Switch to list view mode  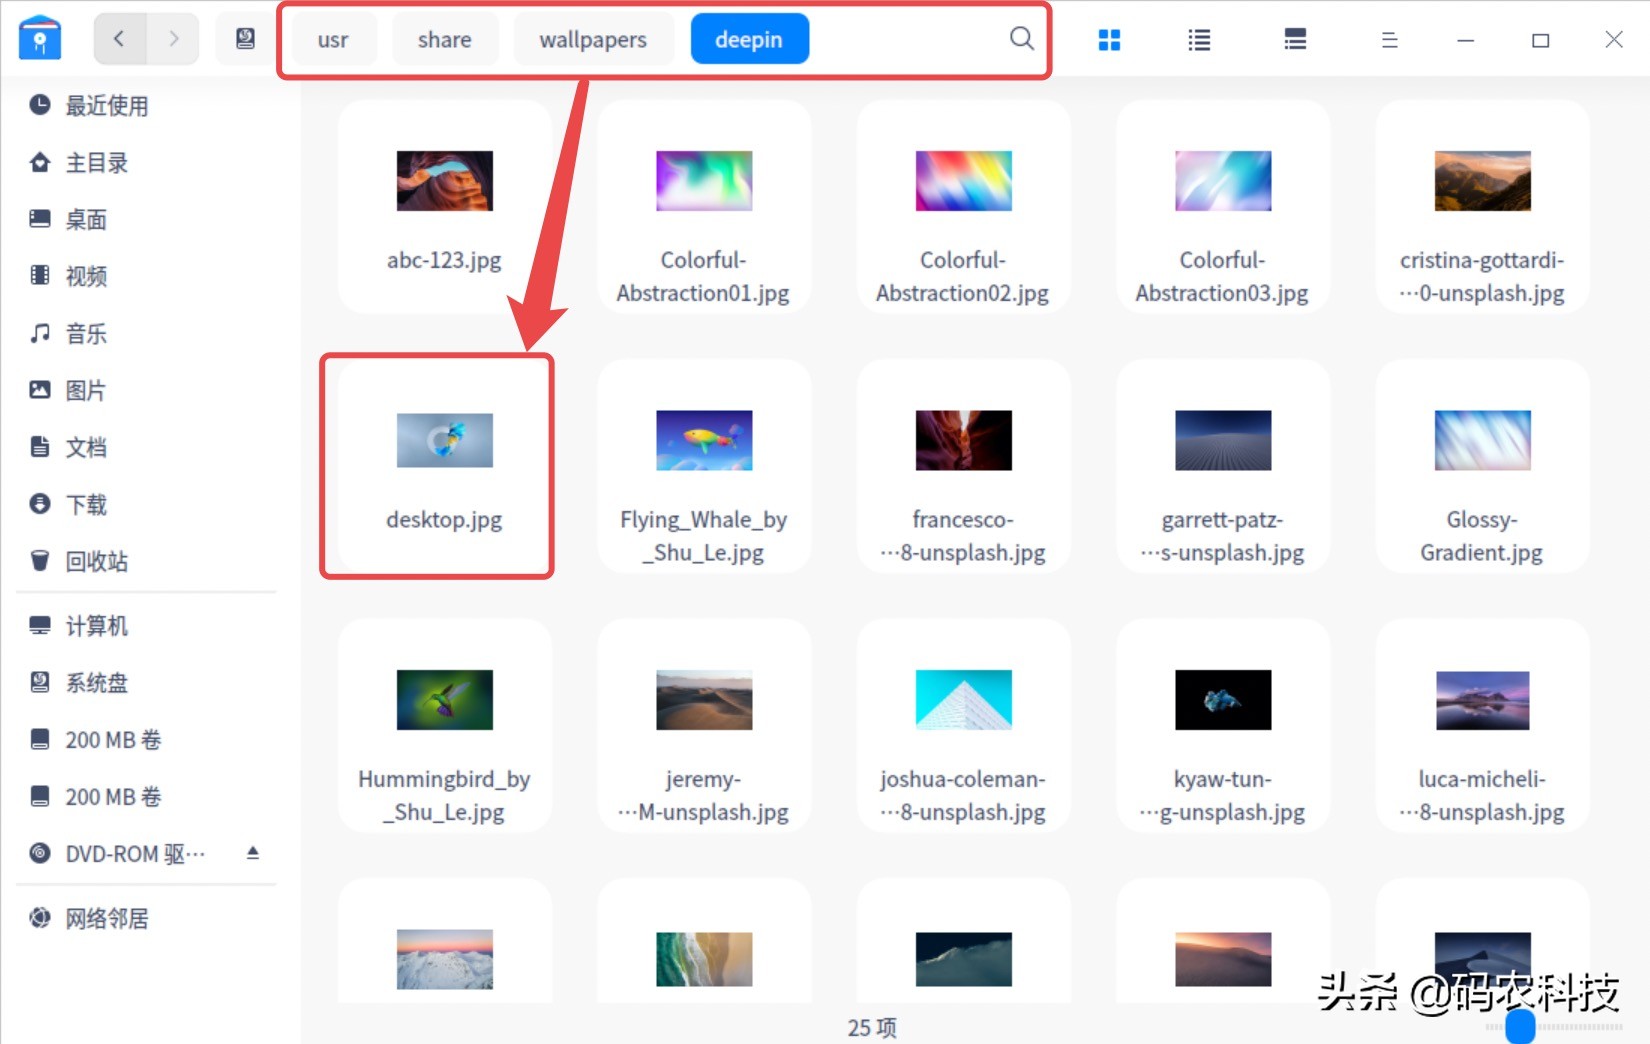1198,39
